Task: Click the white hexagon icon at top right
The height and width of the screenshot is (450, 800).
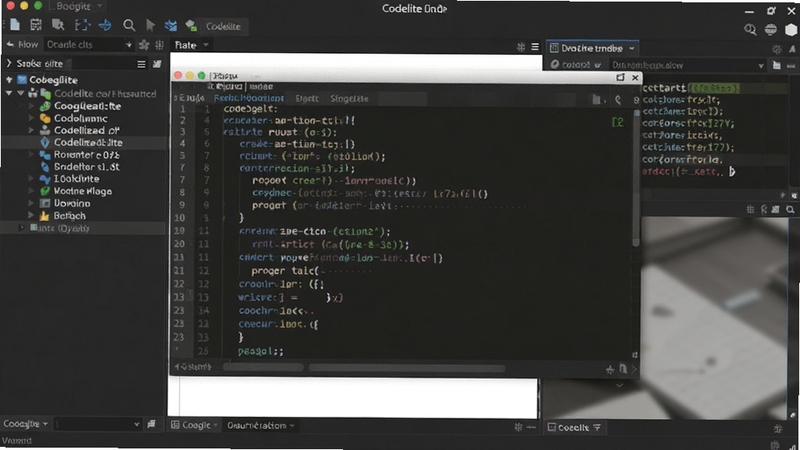Action: [x=791, y=30]
